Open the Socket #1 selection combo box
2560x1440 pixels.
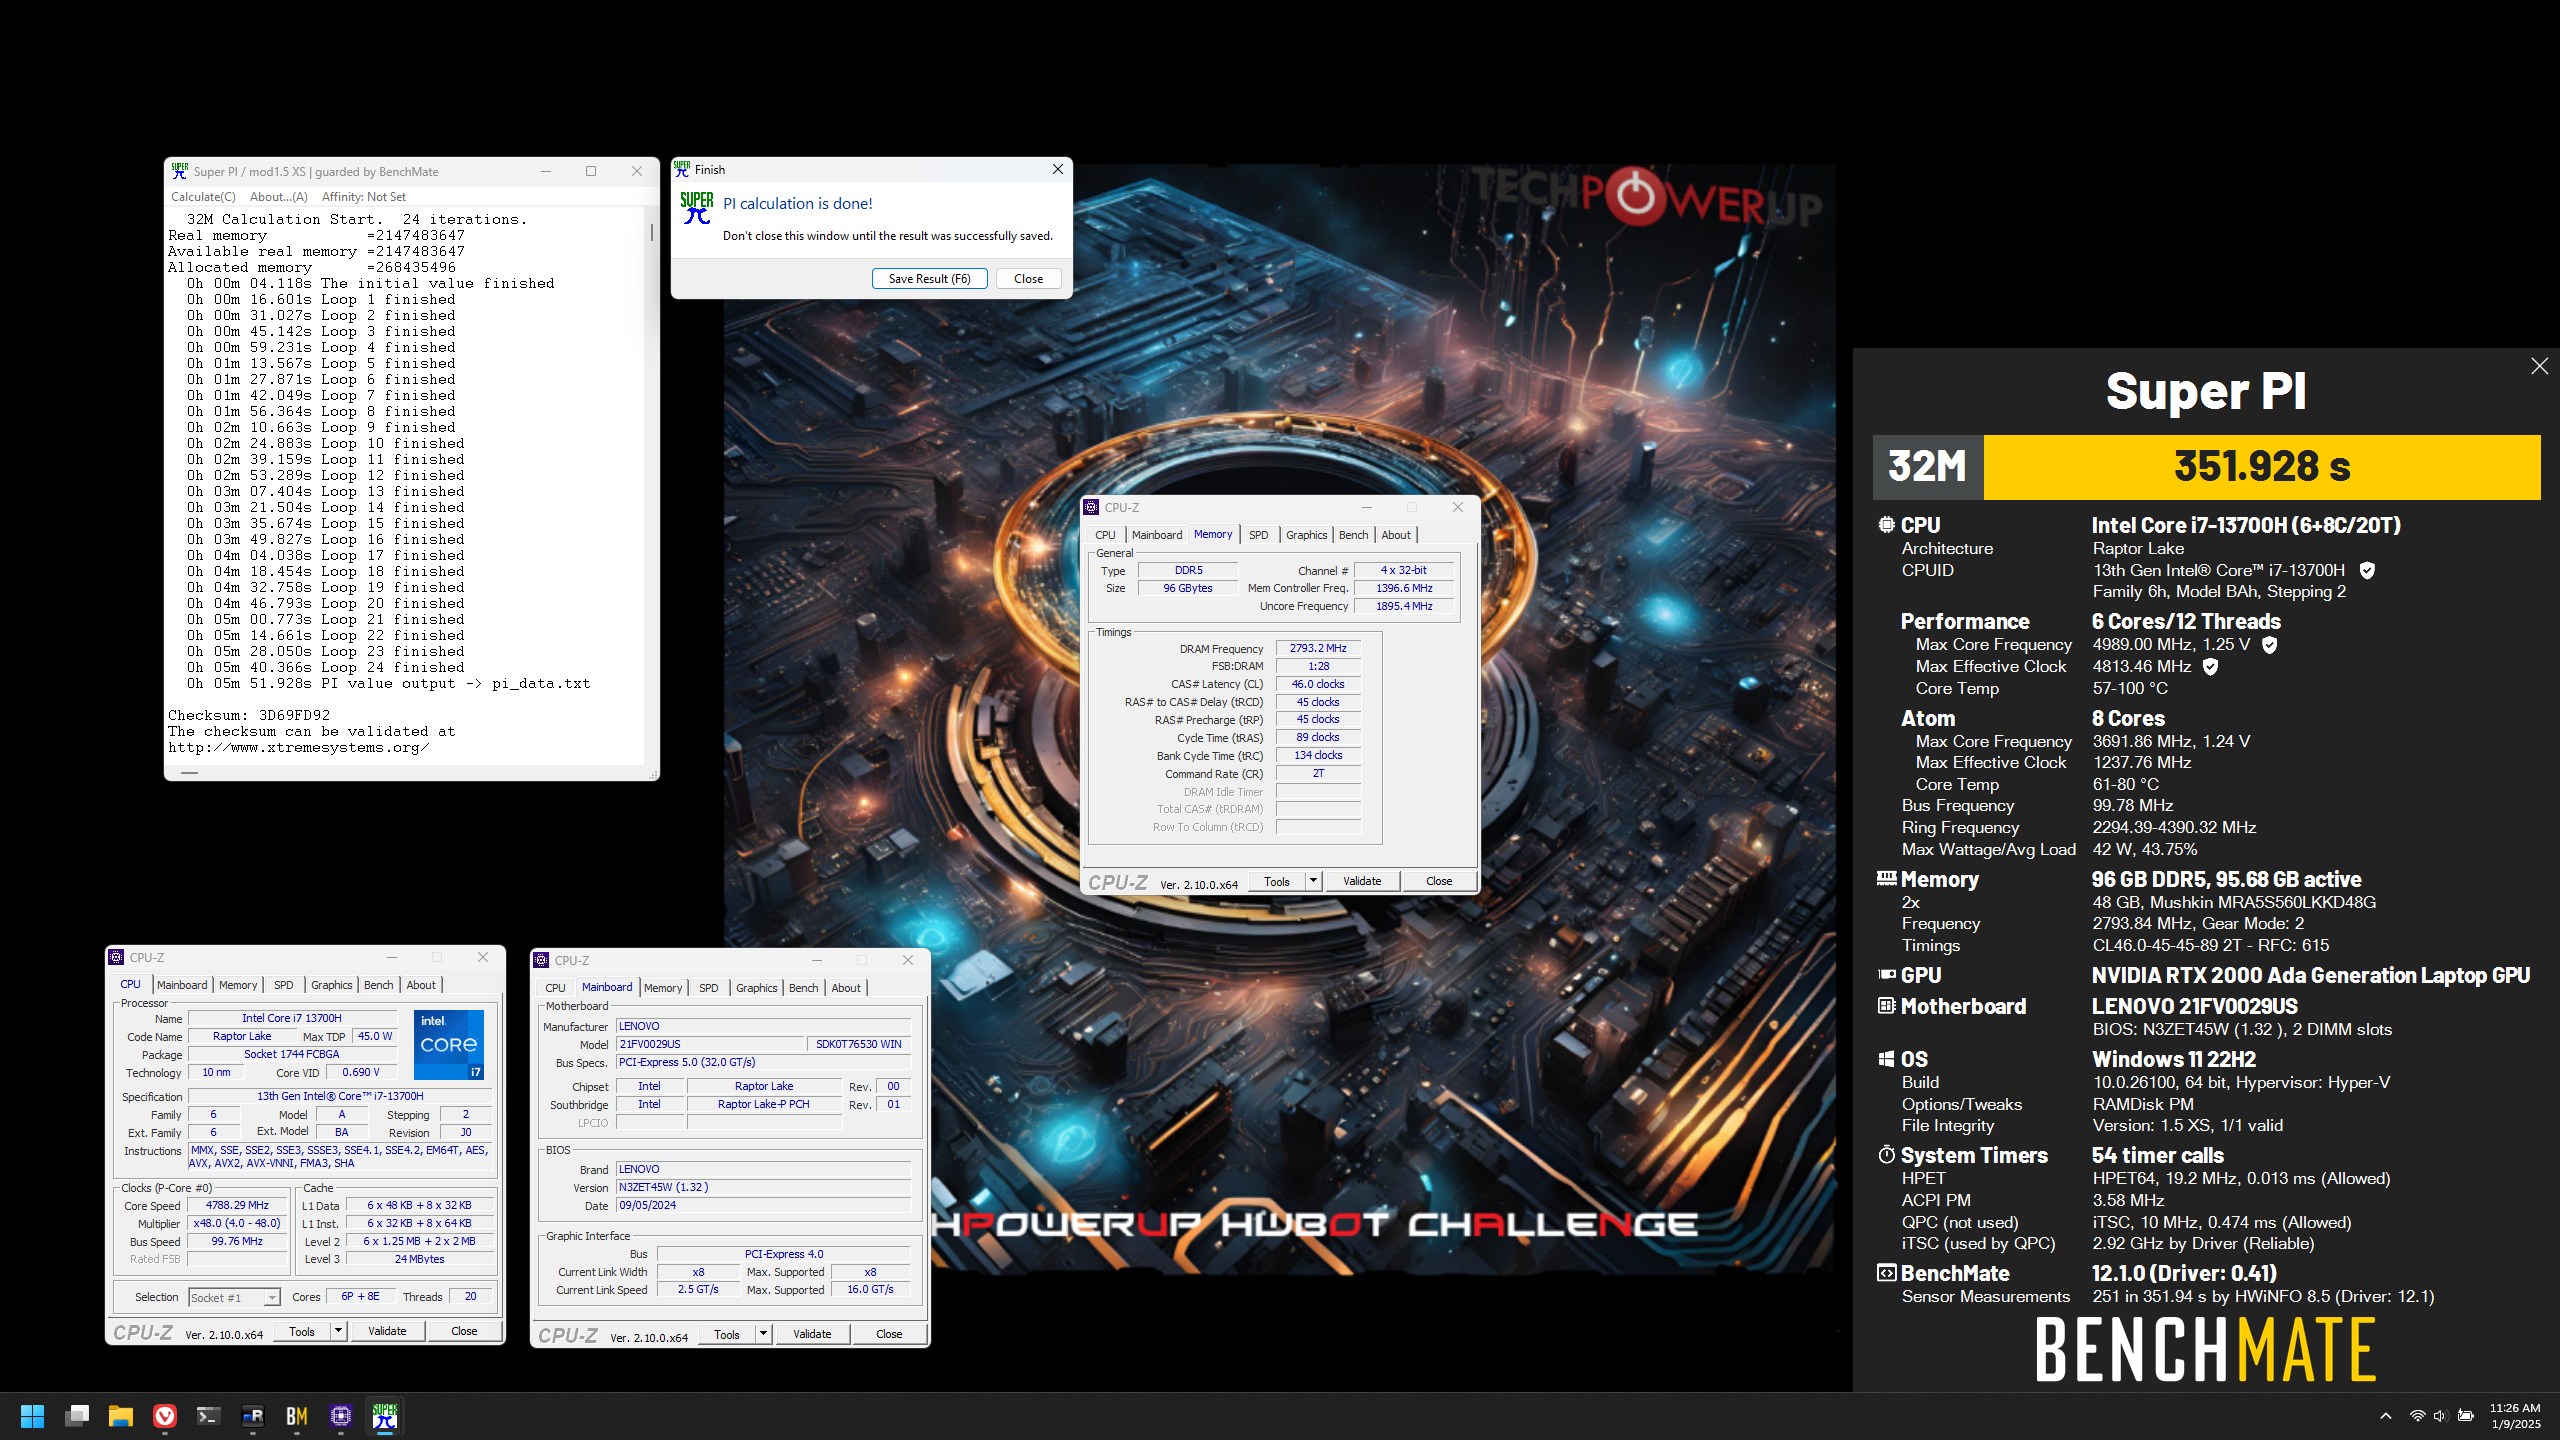point(234,1298)
